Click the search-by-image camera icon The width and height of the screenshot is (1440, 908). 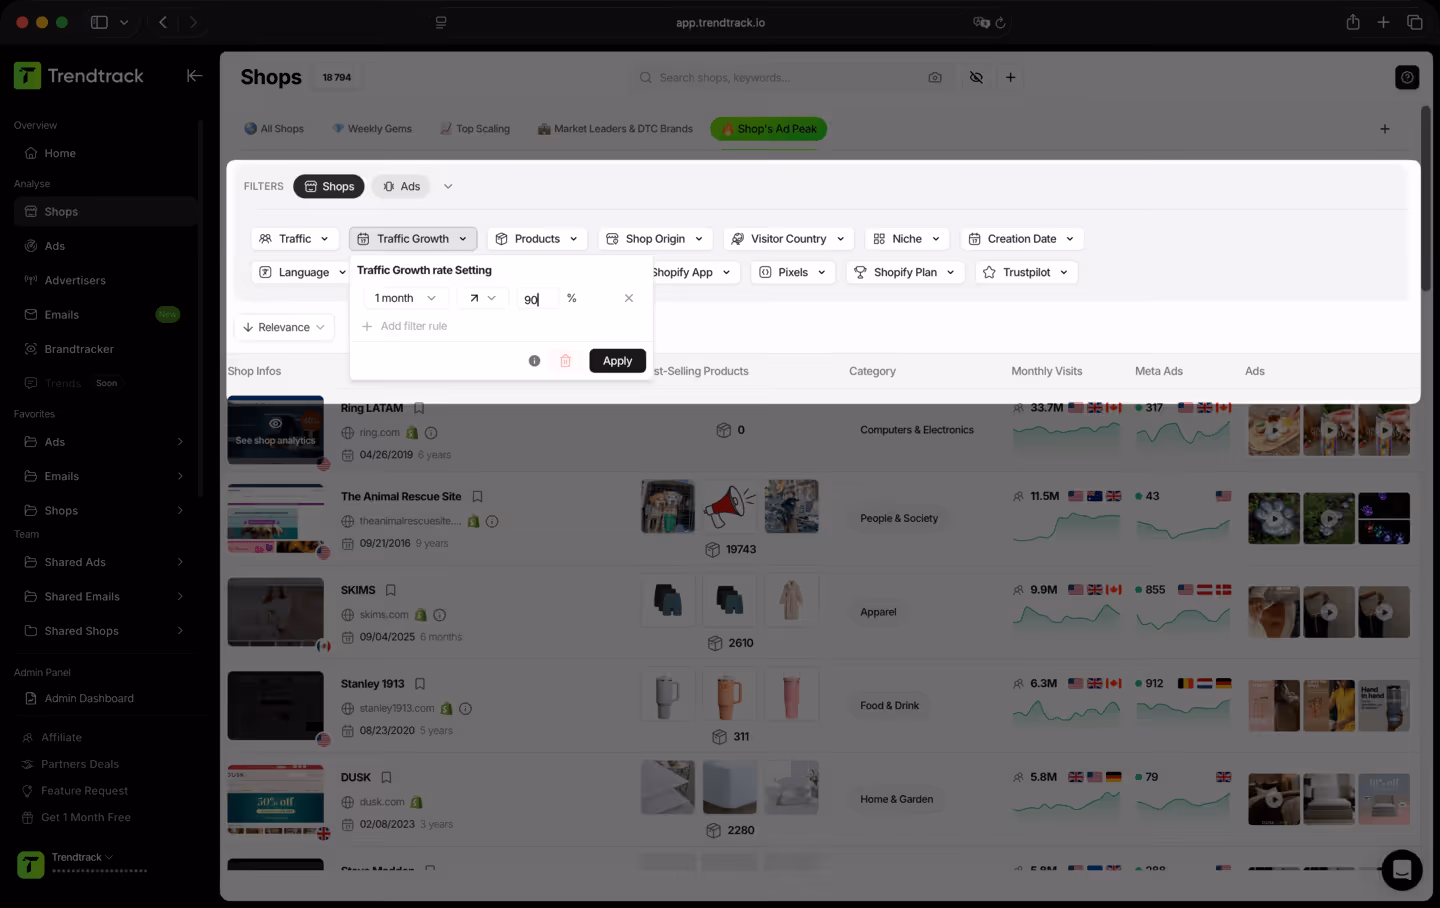pos(934,77)
